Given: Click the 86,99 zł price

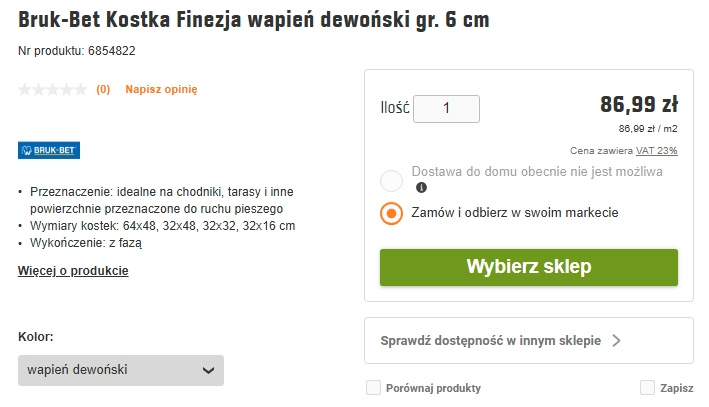Looking at the screenshot, I should 639,104.
